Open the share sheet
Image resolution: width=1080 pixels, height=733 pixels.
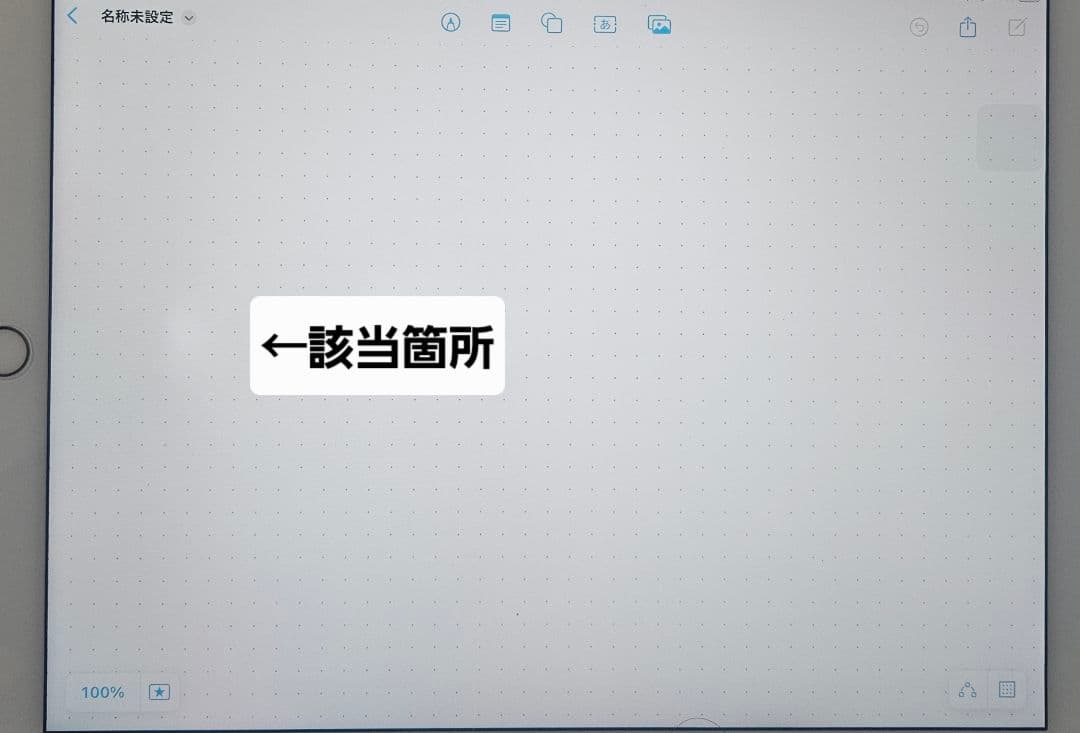[x=967, y=27]
